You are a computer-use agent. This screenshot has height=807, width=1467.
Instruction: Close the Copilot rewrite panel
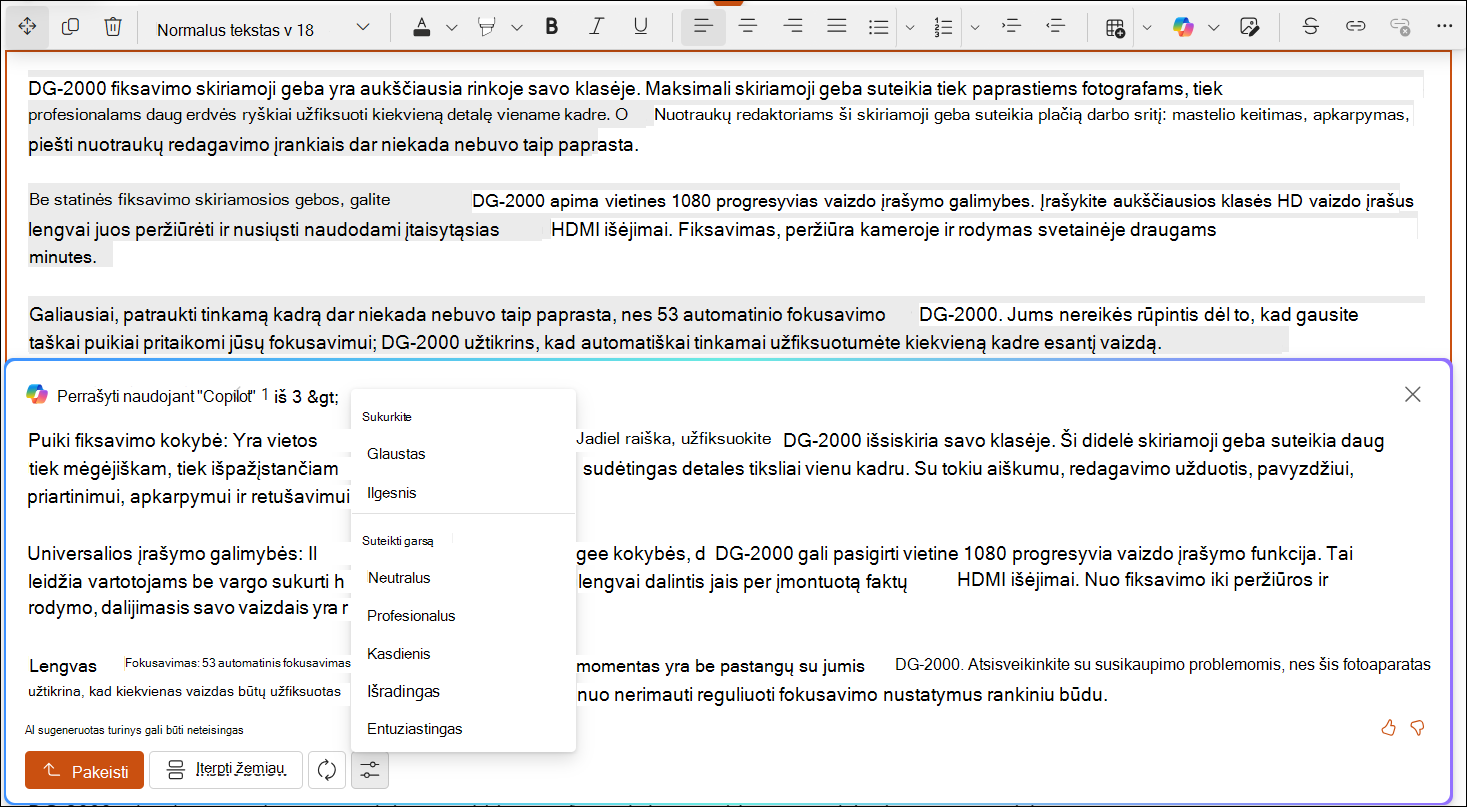(x=1413, y=394)
